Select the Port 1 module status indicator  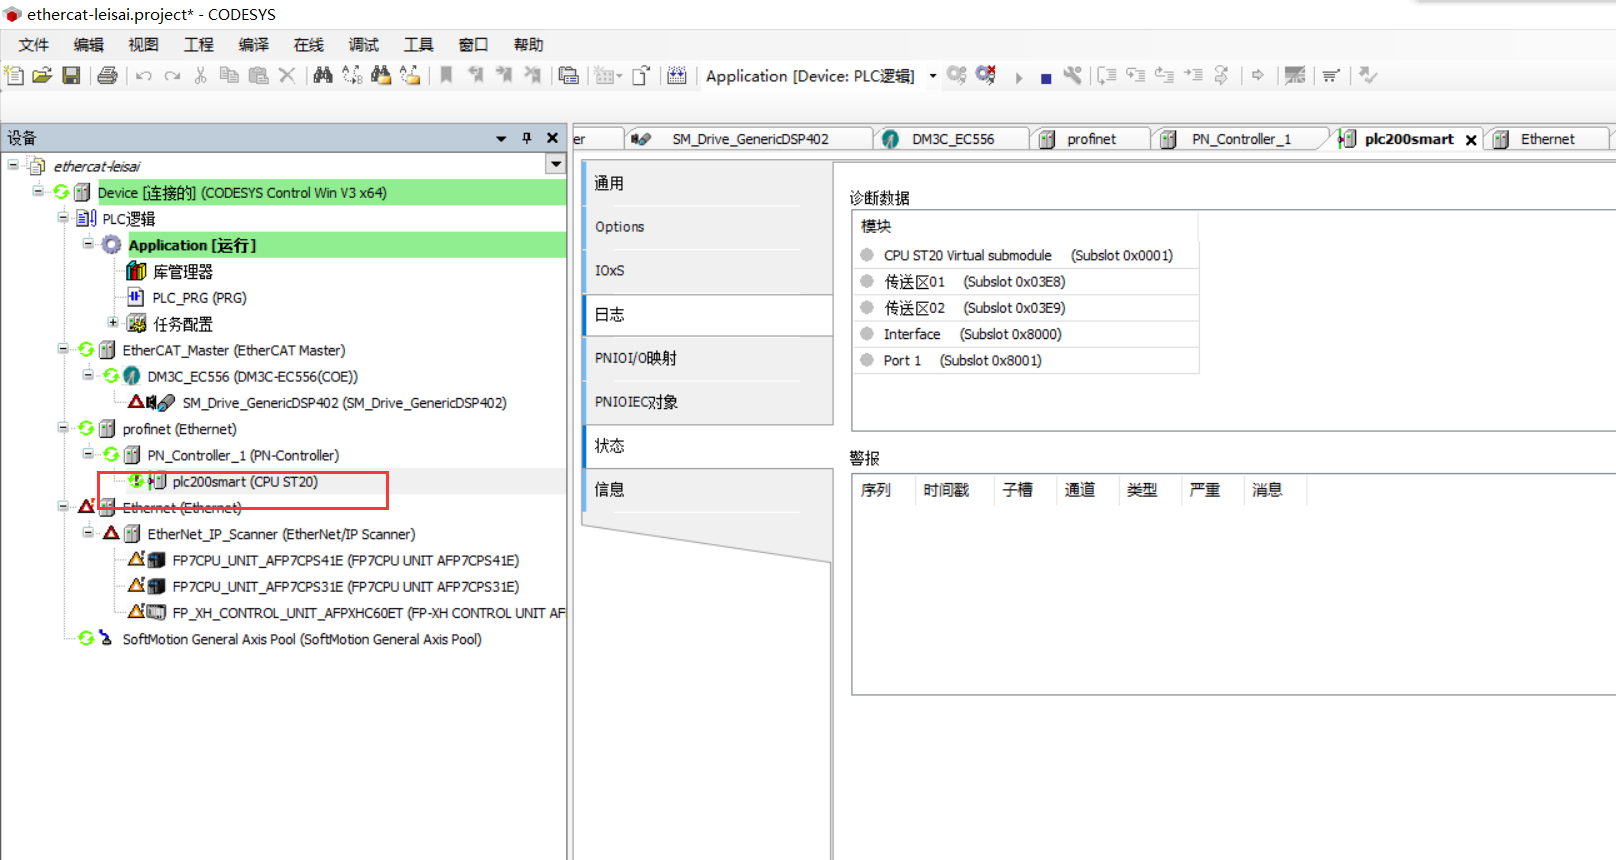867,360
